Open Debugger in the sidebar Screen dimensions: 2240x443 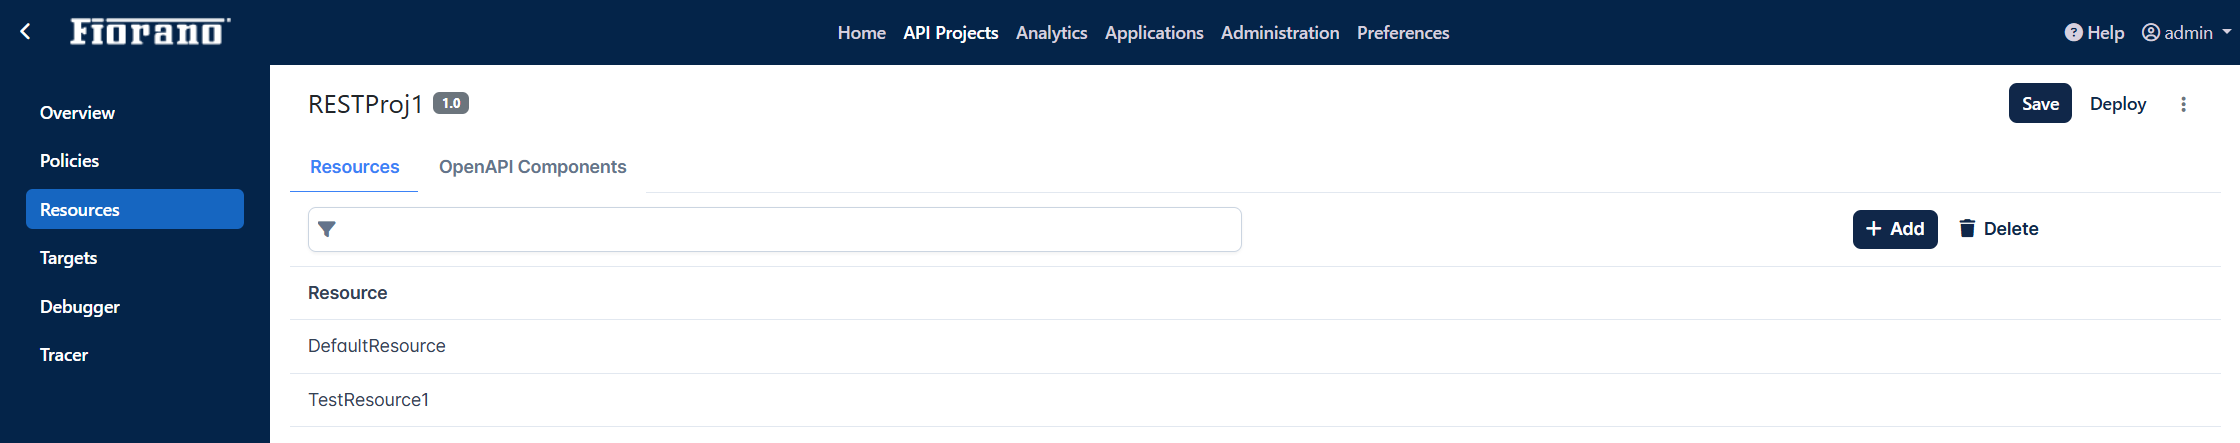pos(80,307)
